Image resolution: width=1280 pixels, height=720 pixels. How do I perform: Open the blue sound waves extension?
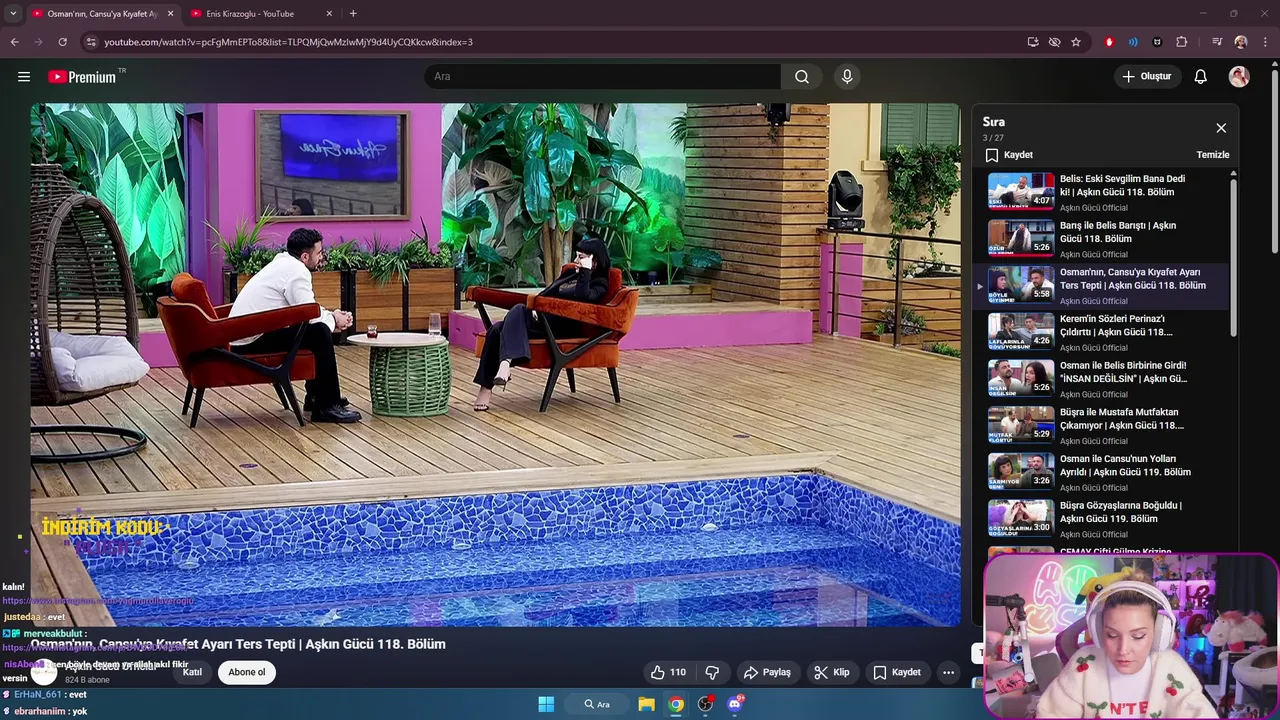1133,42
